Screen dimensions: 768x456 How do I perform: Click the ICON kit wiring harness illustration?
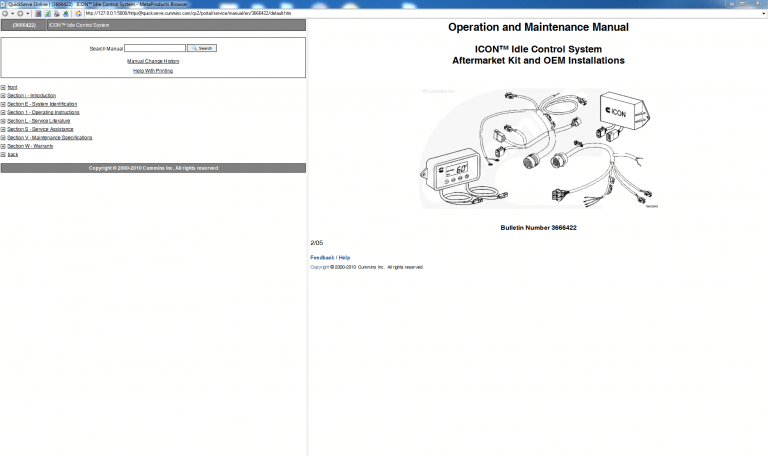(x=539, y=148)
